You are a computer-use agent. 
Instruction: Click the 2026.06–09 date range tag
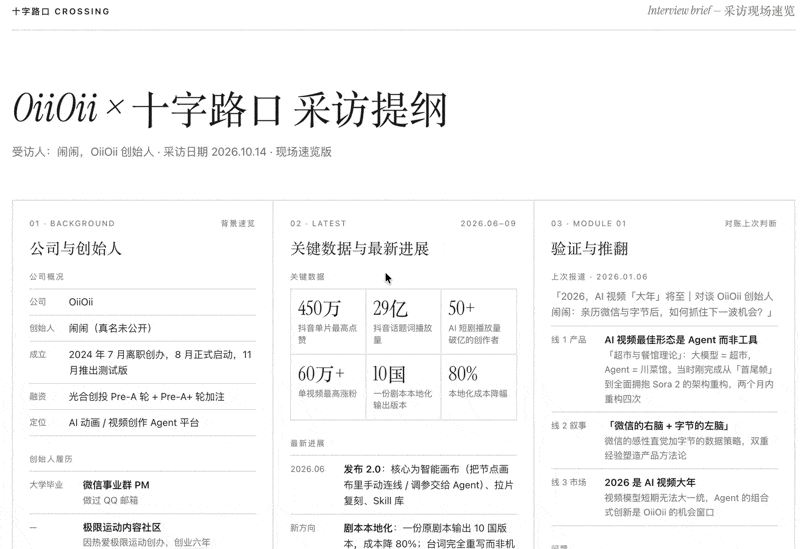point(488,223)
